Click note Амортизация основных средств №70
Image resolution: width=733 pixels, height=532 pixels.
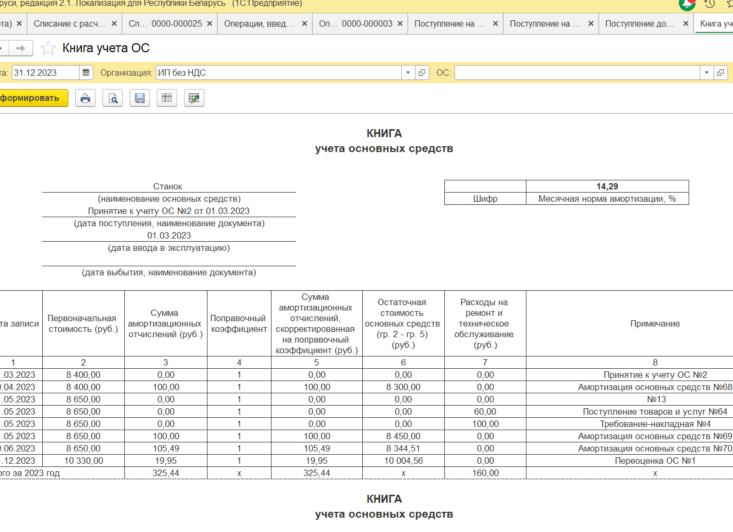tap(654, 448)
